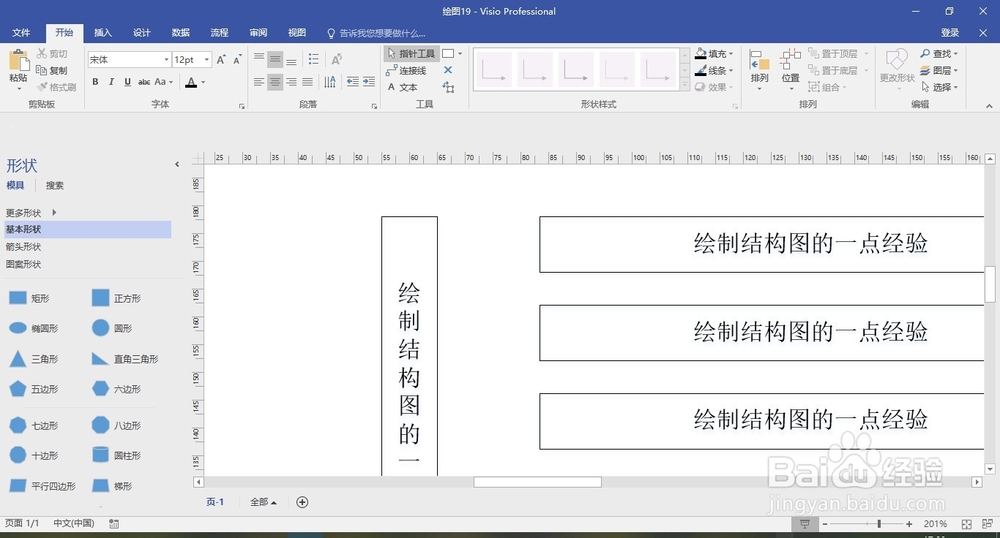
Task: Toggle Underline formatting
Action: pos(128,82)
